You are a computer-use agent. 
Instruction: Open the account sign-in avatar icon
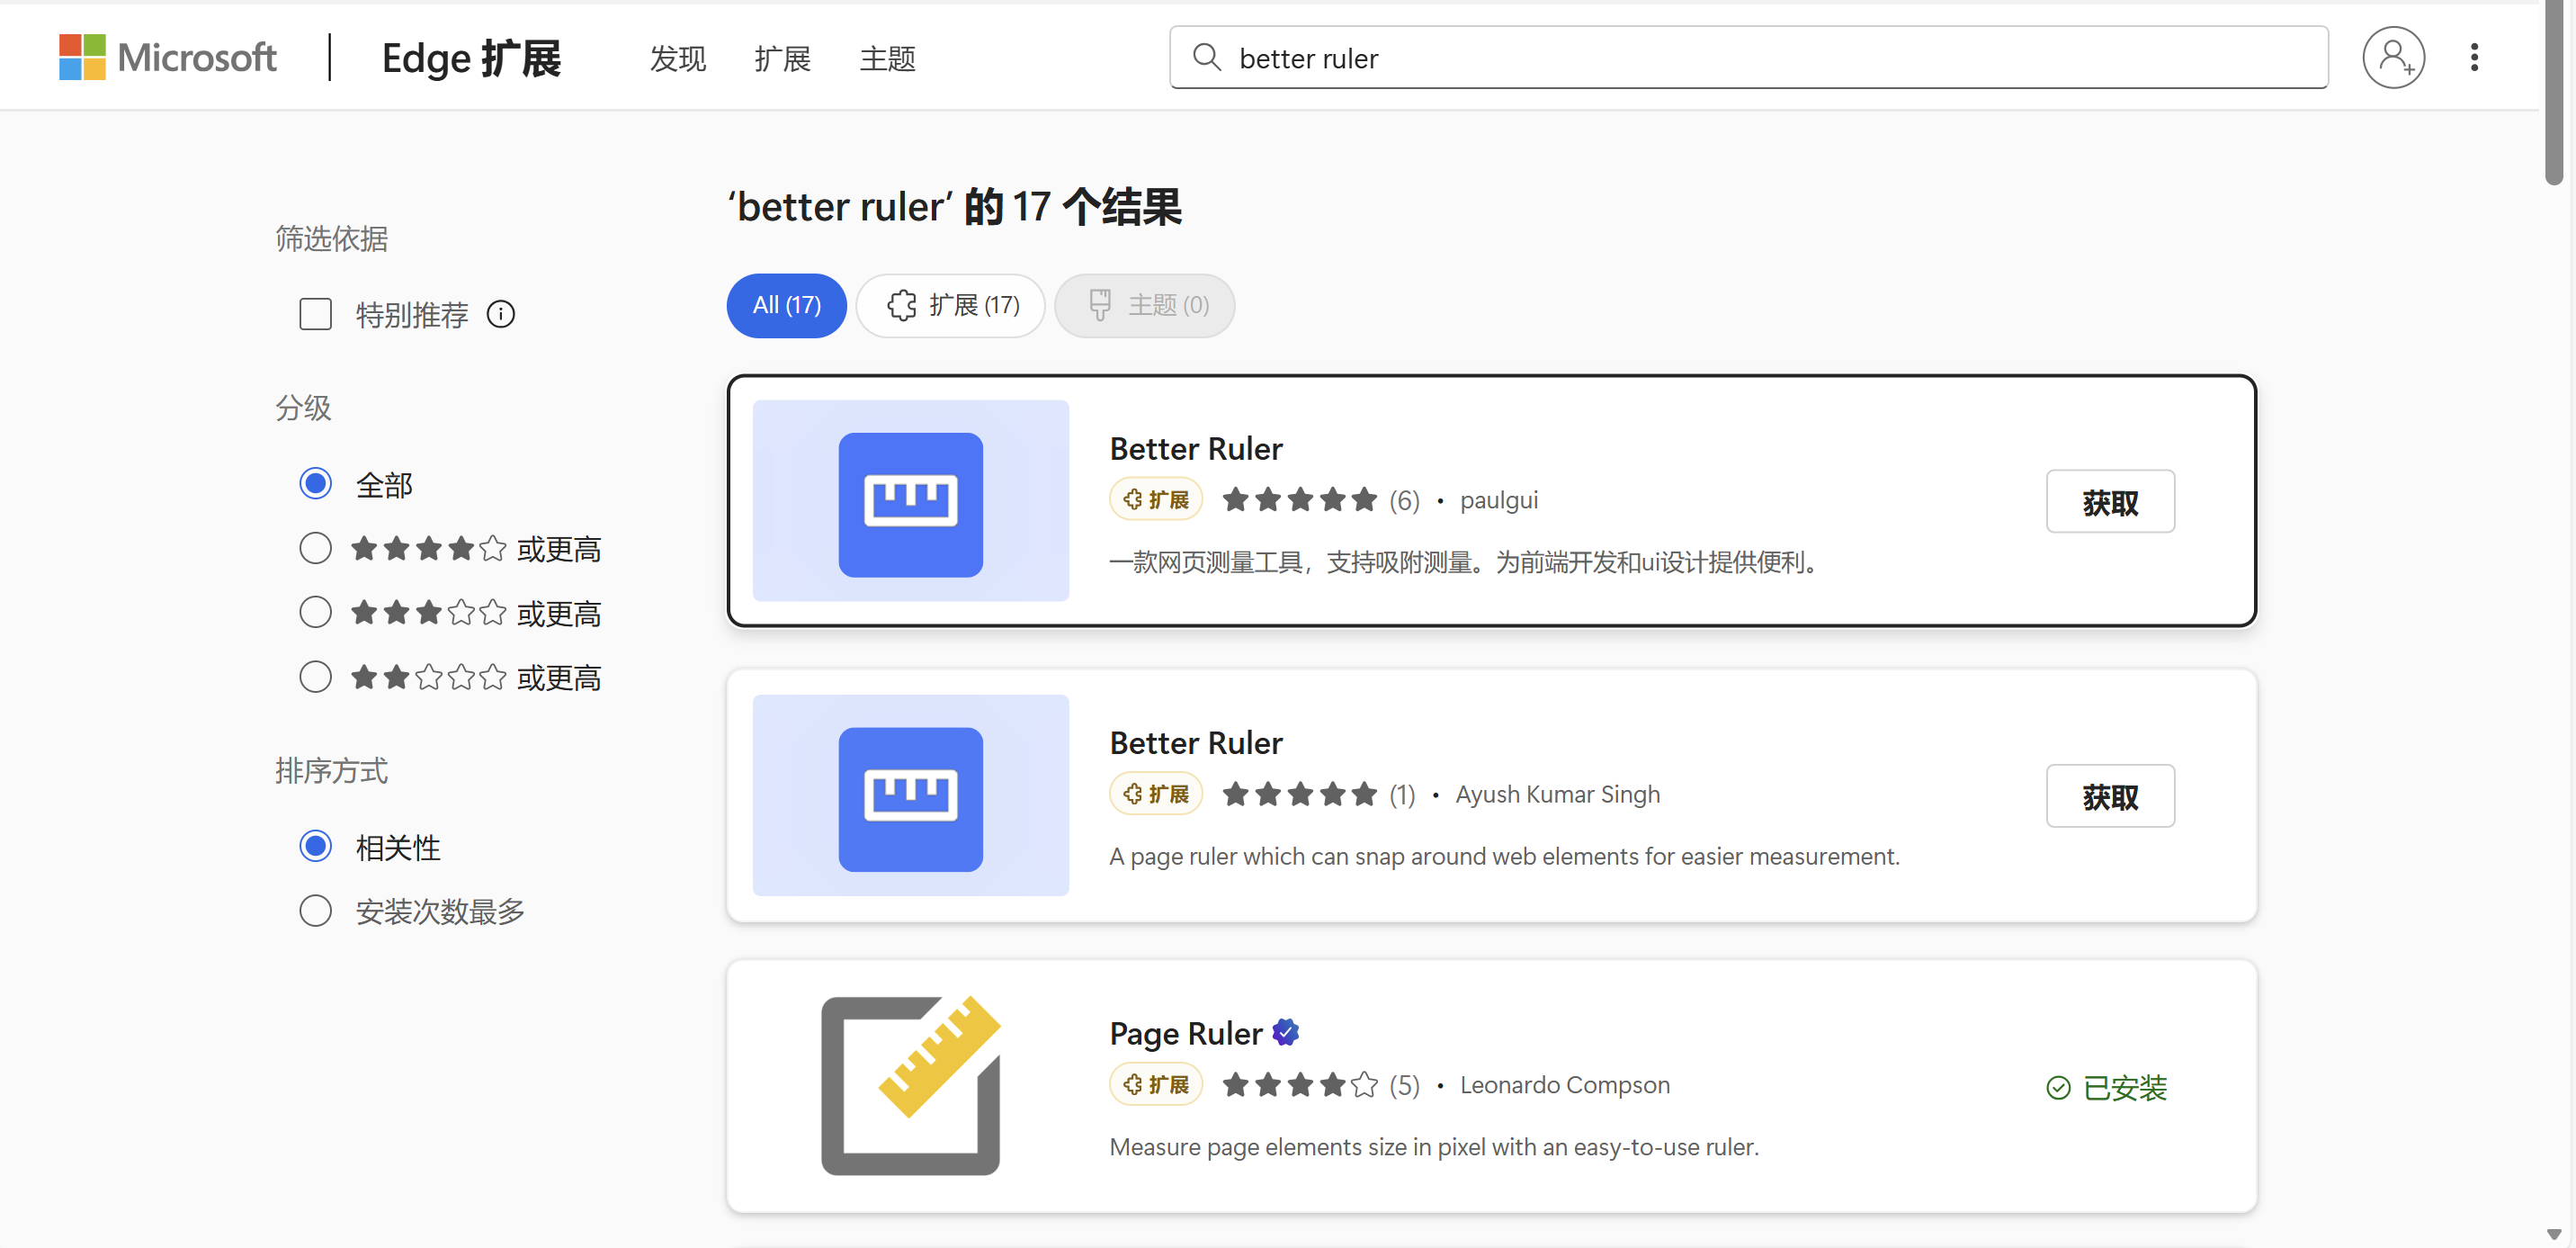pyautogui.click(x=2393, y=57)
